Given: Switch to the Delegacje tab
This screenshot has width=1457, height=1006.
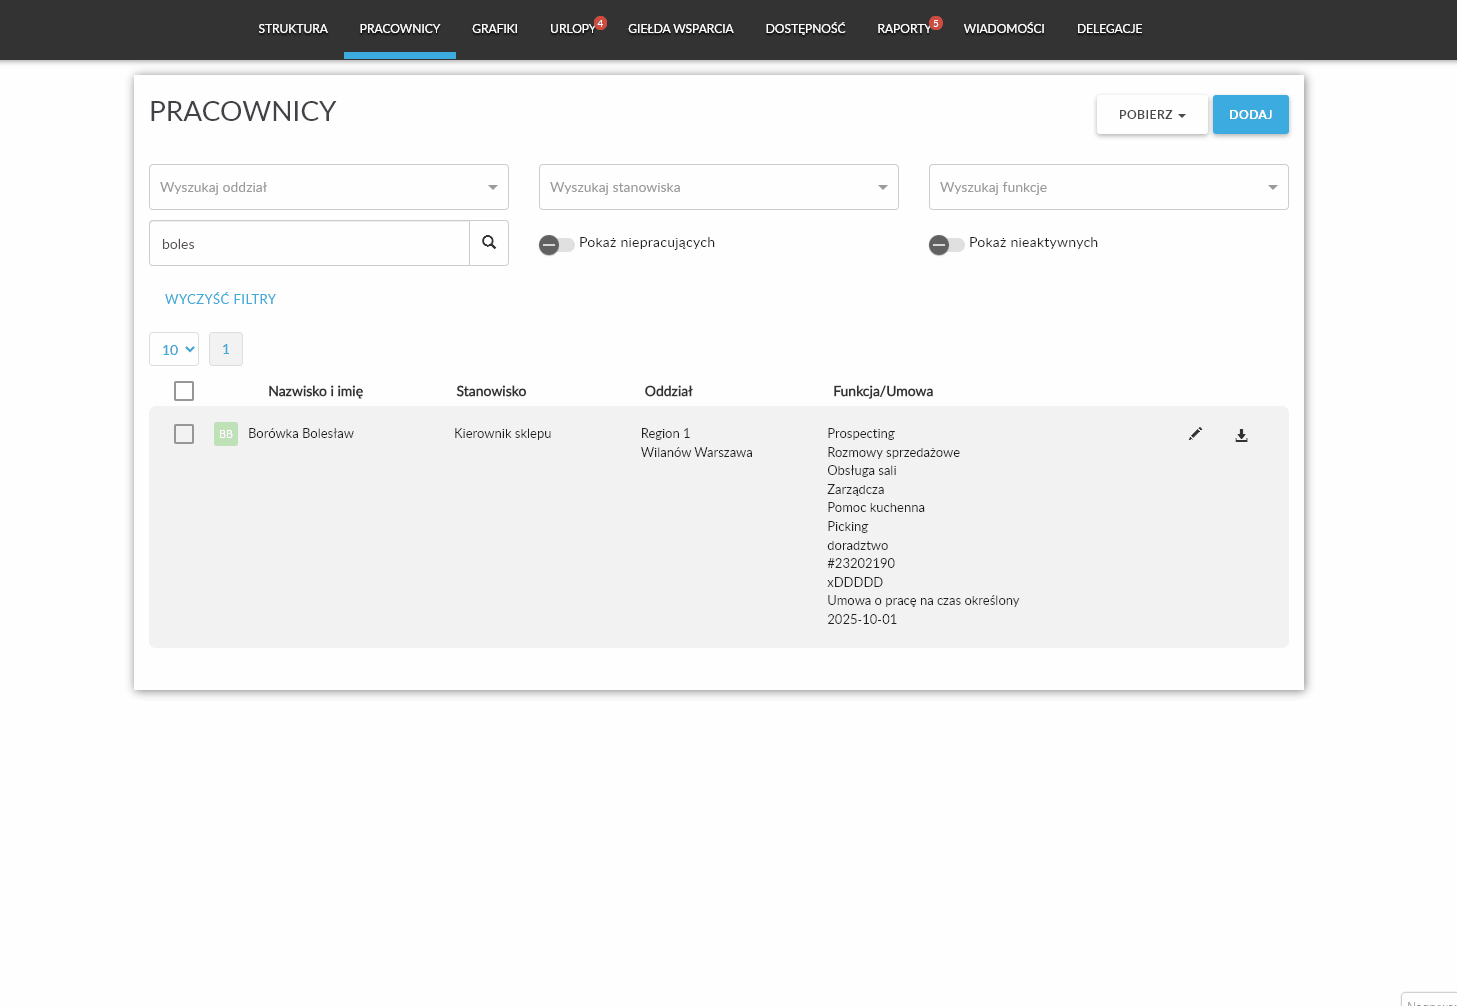Looking at the screenshot, I should click(x=1109, y=29).
